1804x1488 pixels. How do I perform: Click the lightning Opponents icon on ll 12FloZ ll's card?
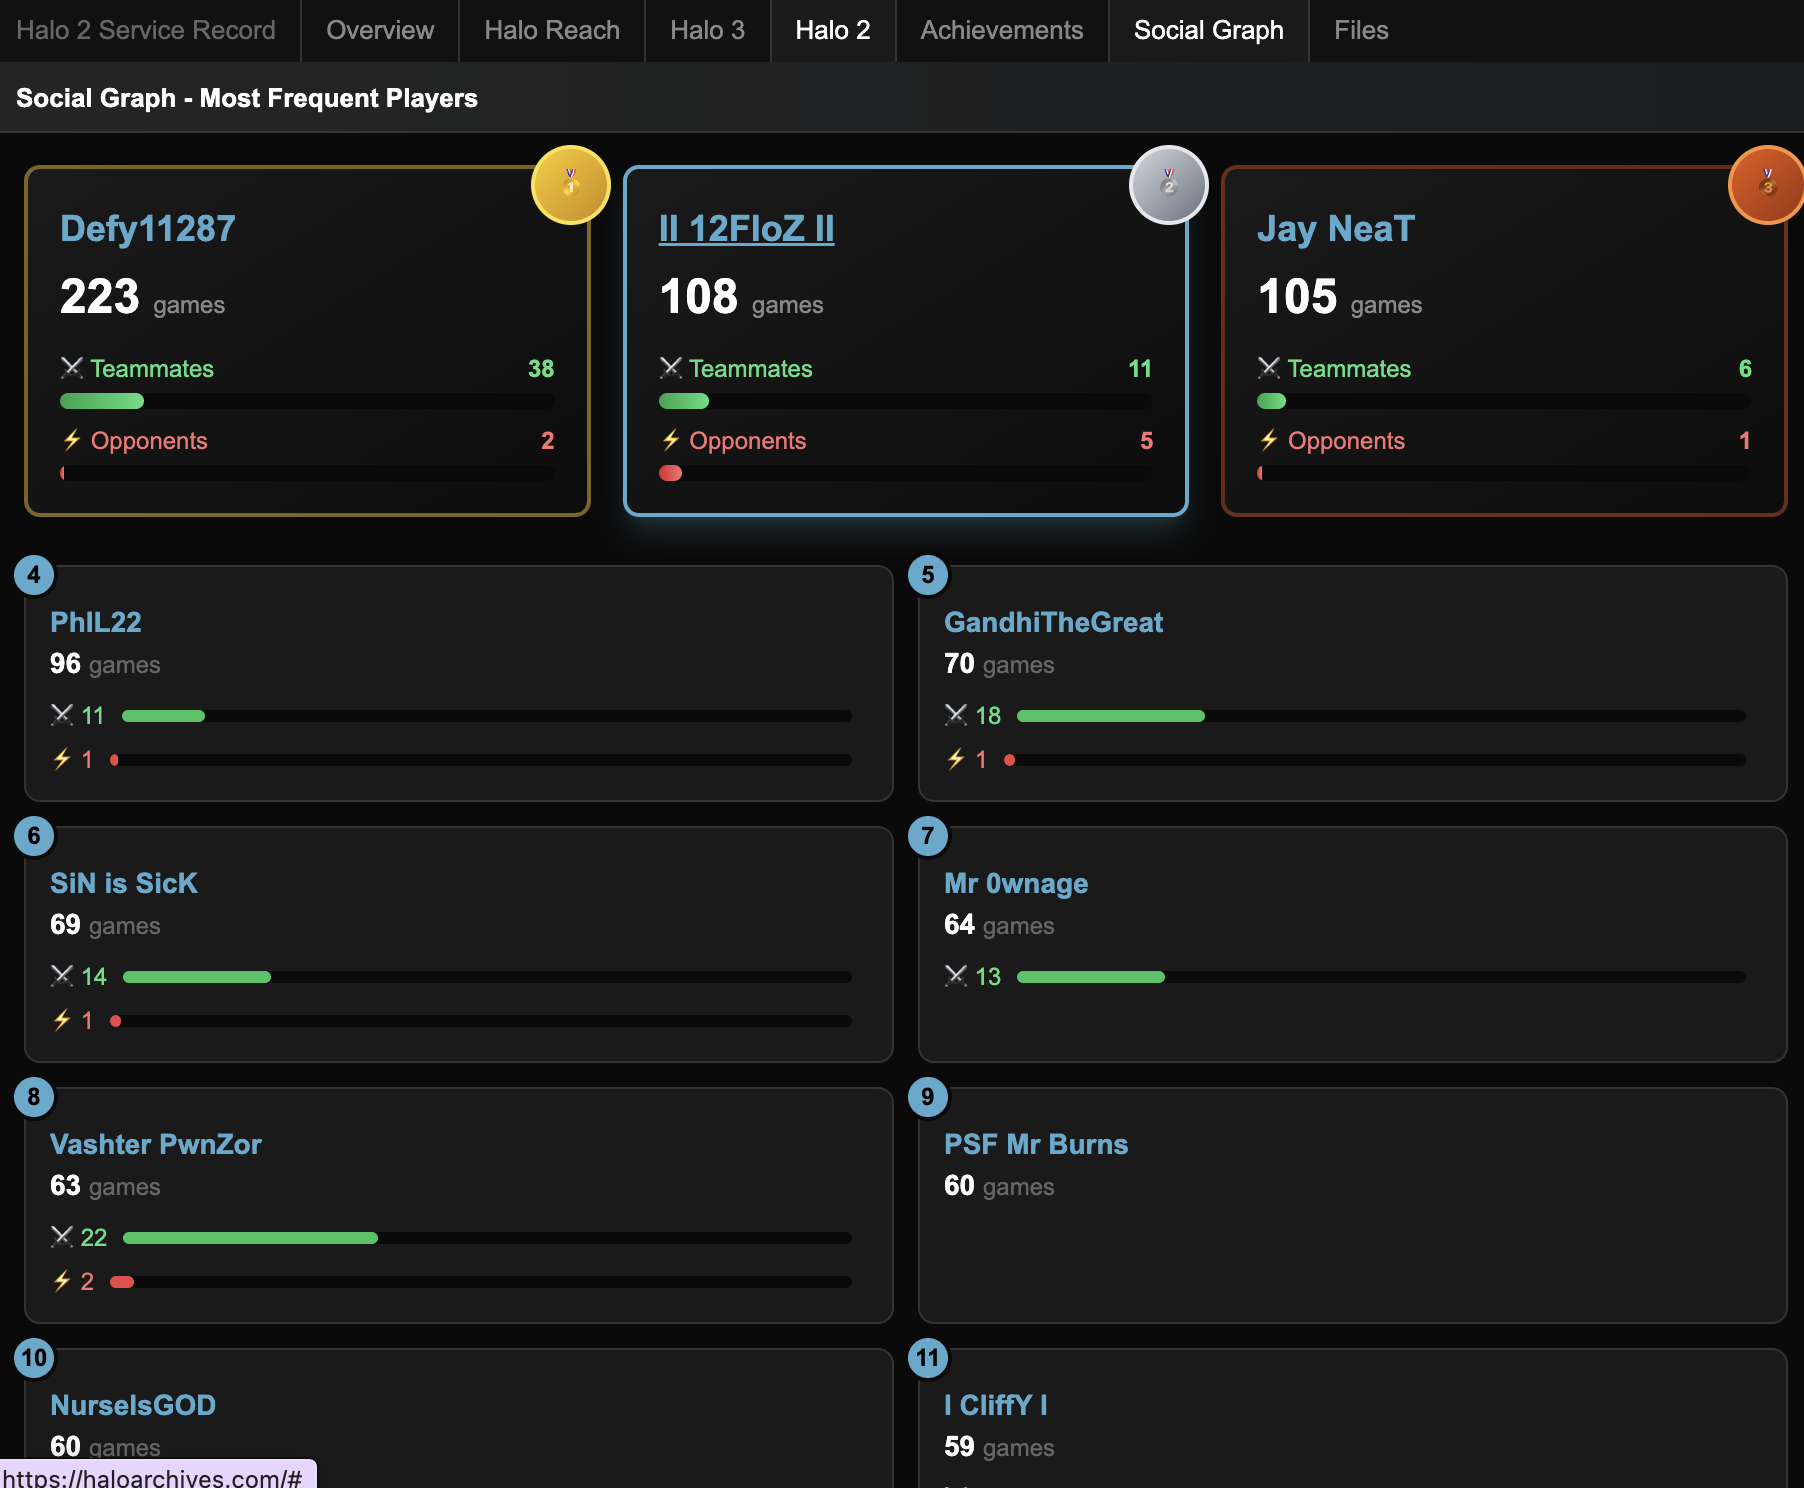click(671, 440)
